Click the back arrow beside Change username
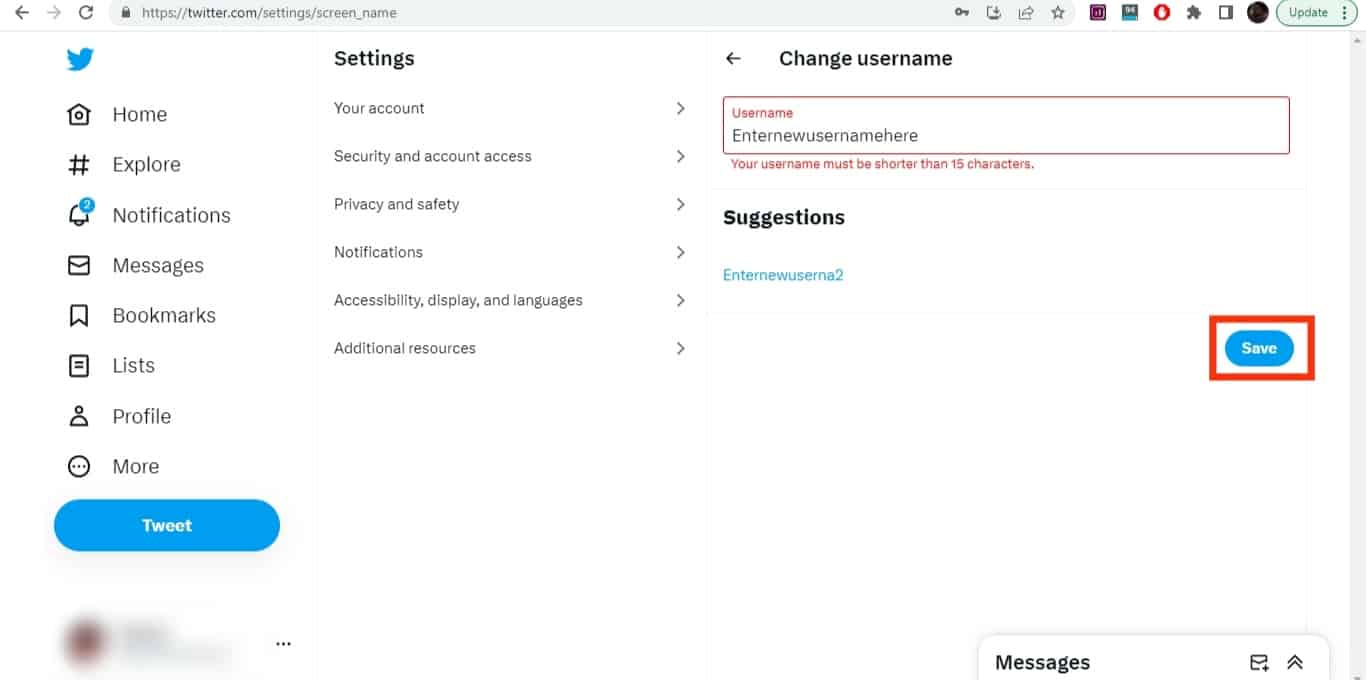 coord(733,59)
